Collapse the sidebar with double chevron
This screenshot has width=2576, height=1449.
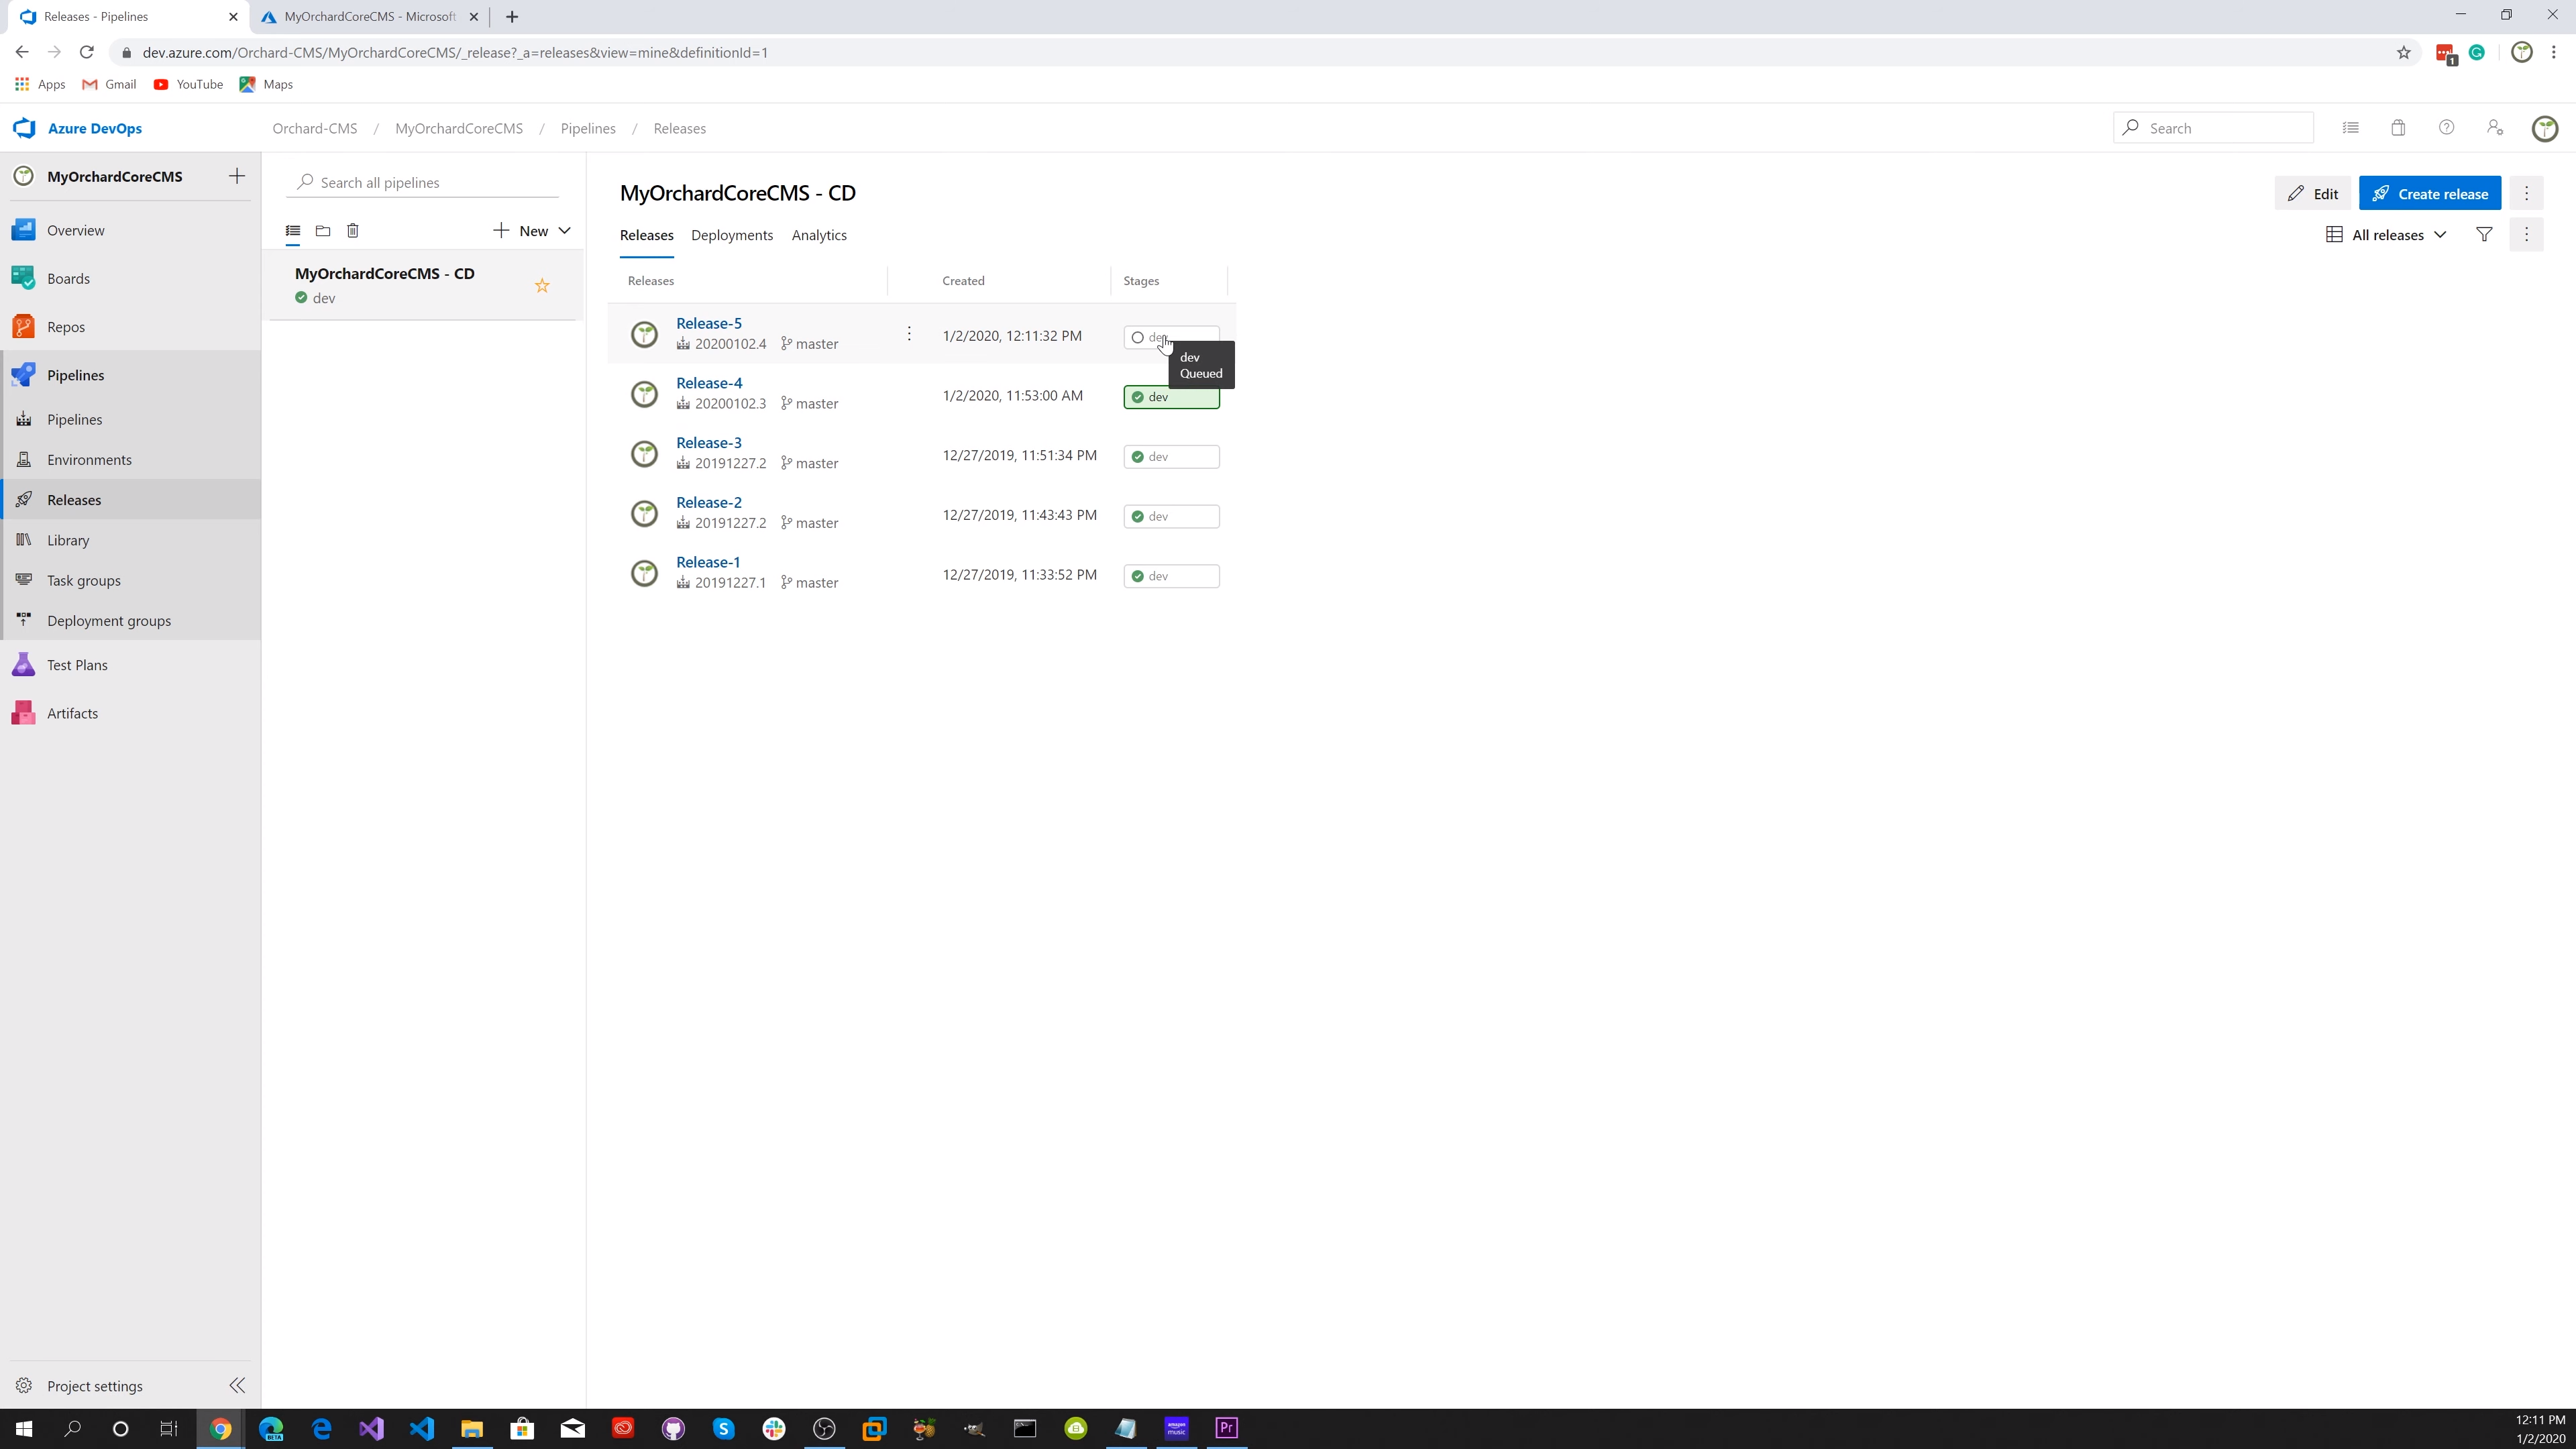(237, 1386)
